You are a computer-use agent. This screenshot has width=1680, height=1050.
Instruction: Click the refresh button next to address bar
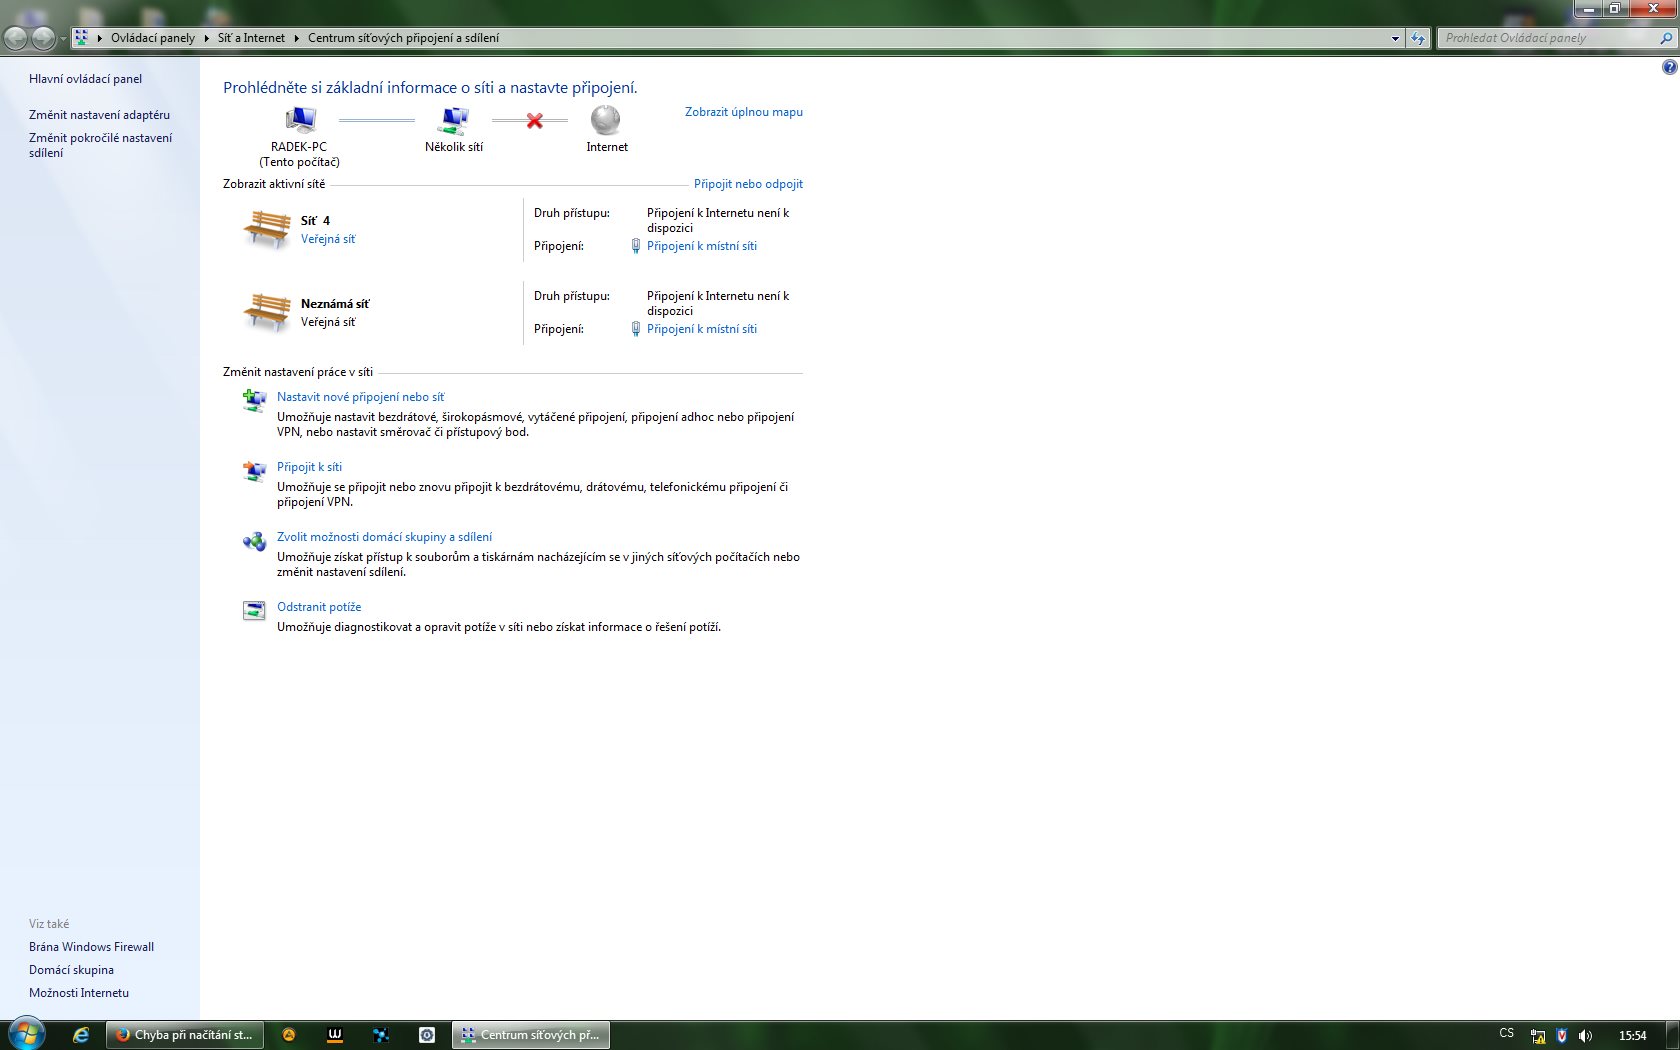point(1418,38)
